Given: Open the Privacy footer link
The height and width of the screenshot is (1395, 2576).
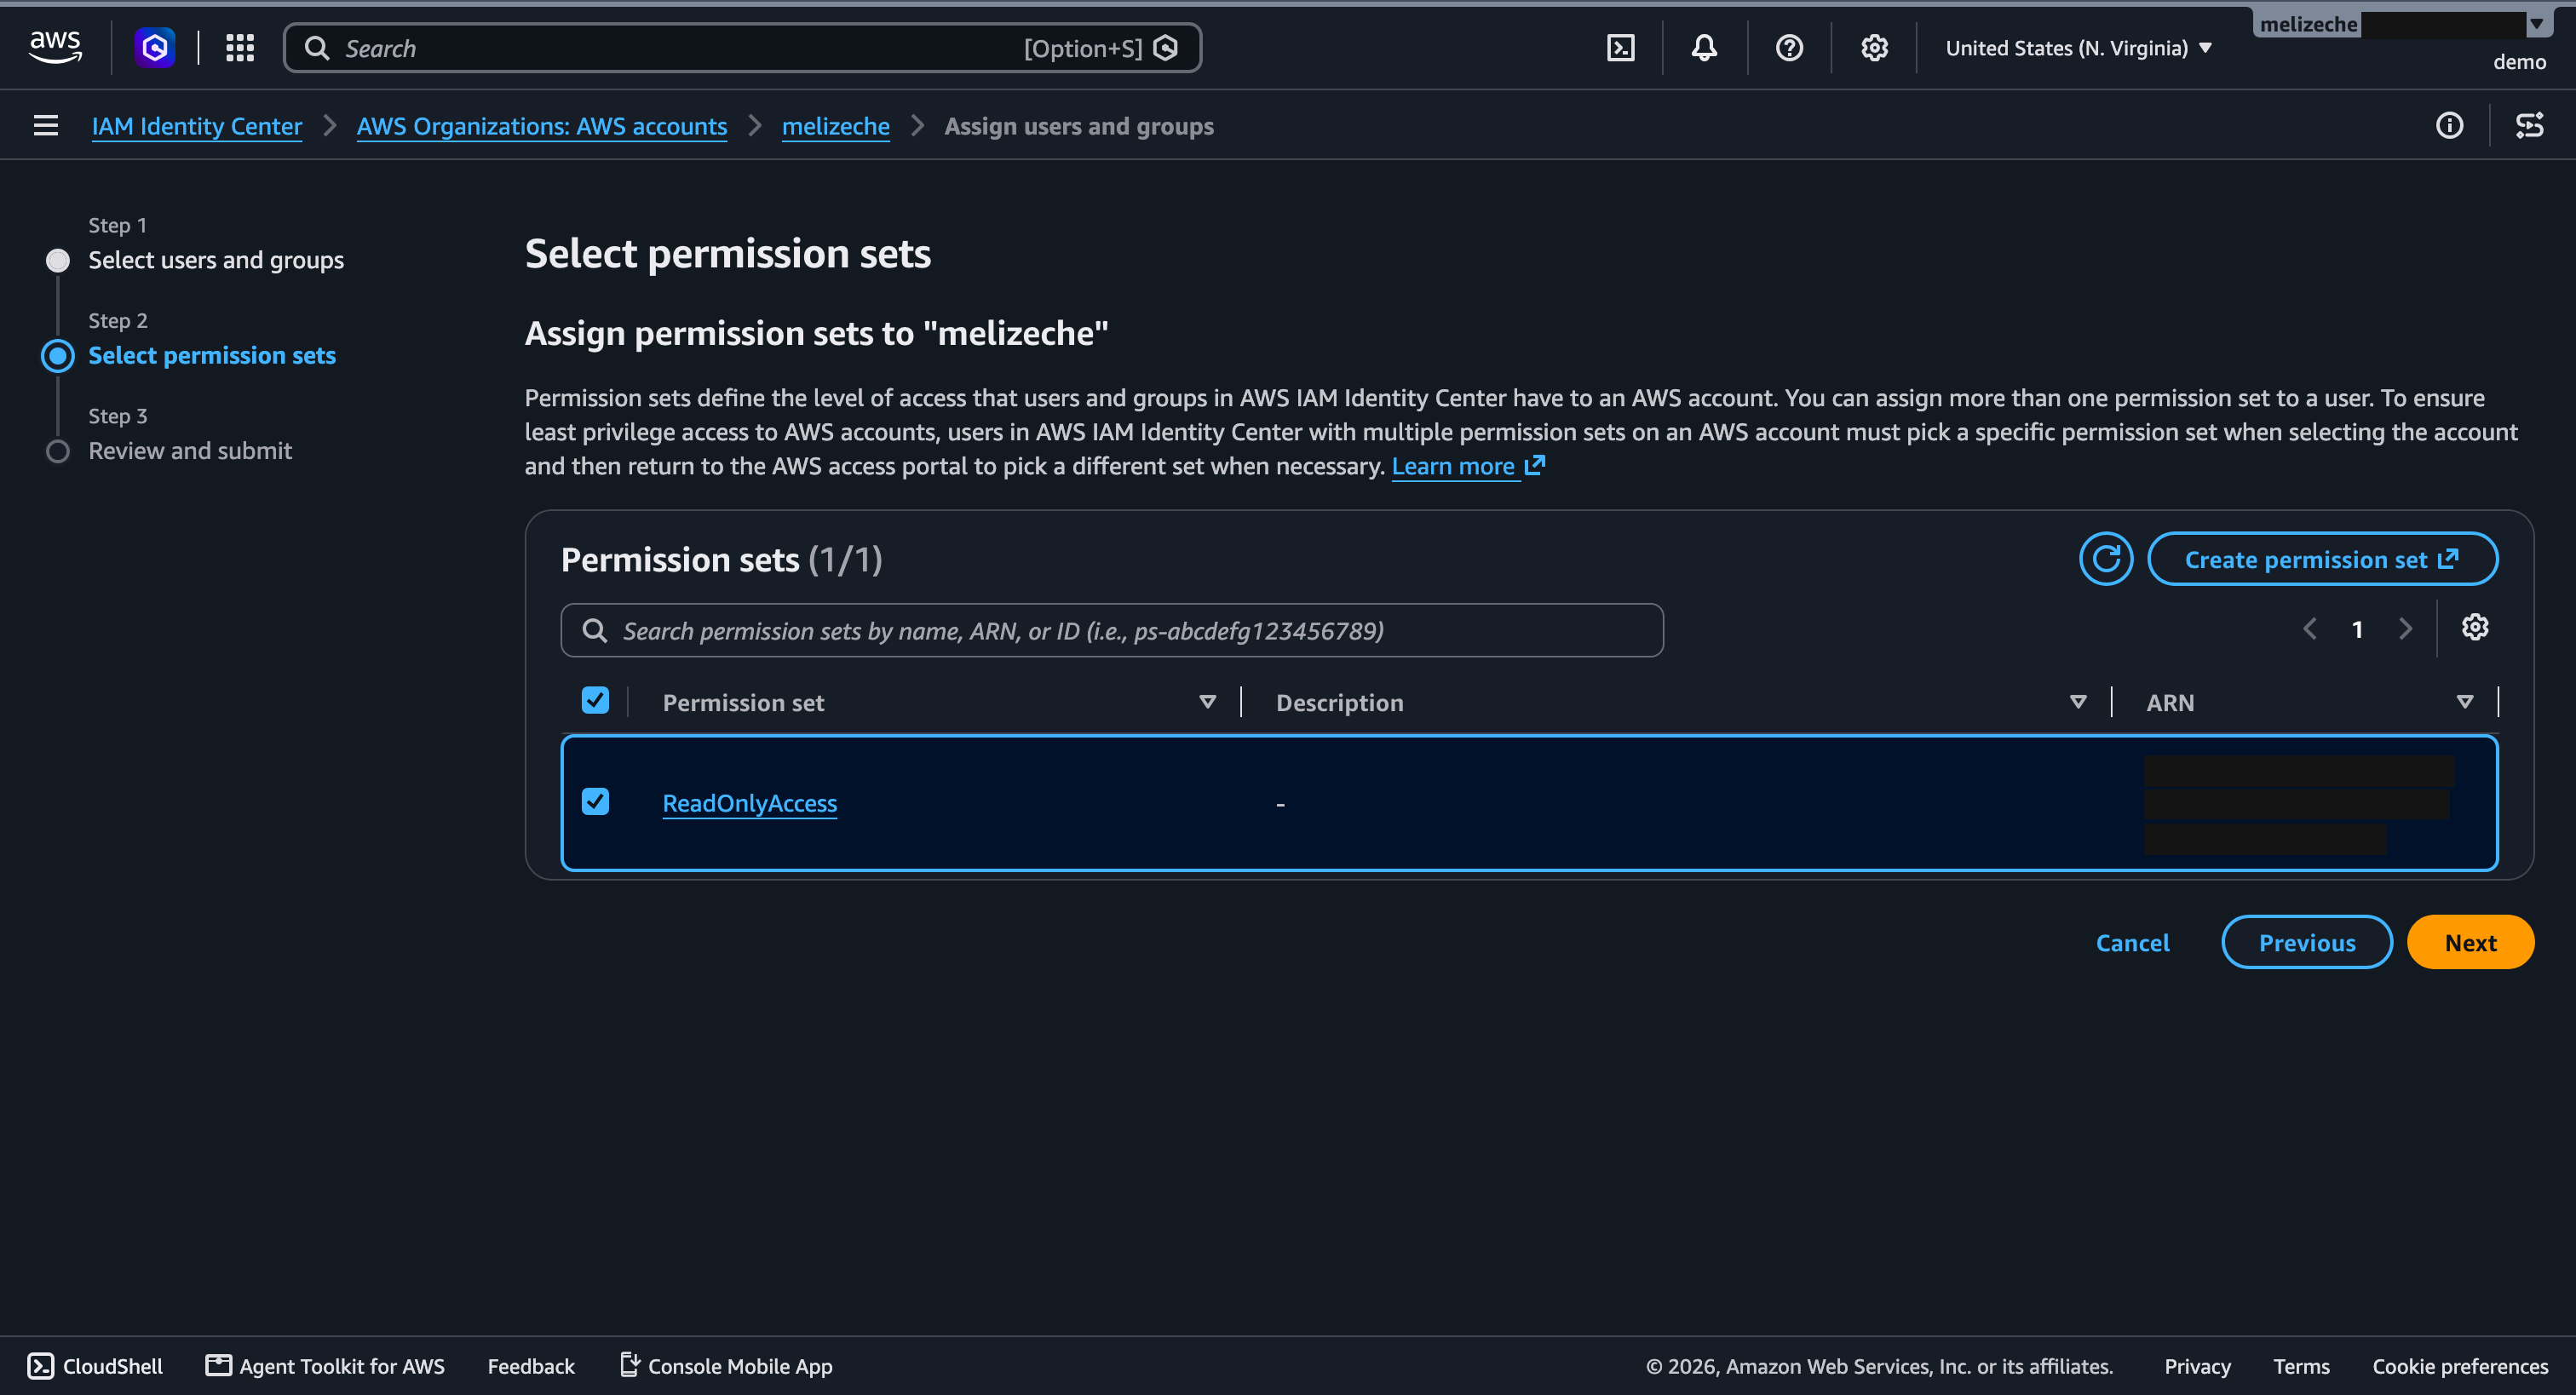Looking at the screenshot, I should pyautogui.click(x=2197, y=1366).
